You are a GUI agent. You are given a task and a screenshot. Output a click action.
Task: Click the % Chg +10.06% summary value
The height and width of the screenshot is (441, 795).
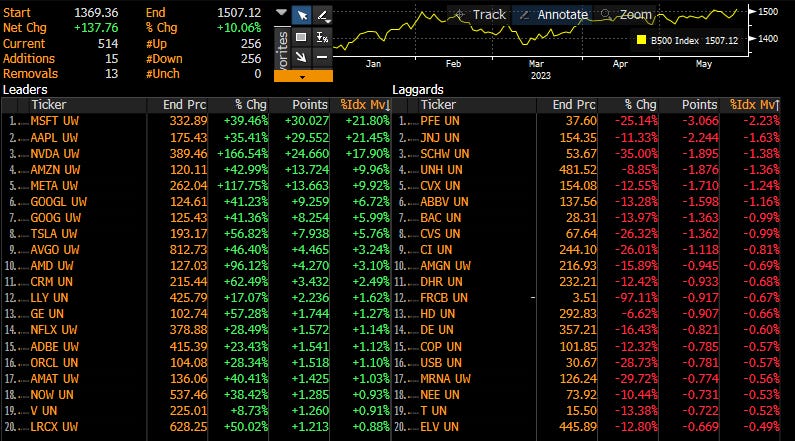(x=239, y=28)
